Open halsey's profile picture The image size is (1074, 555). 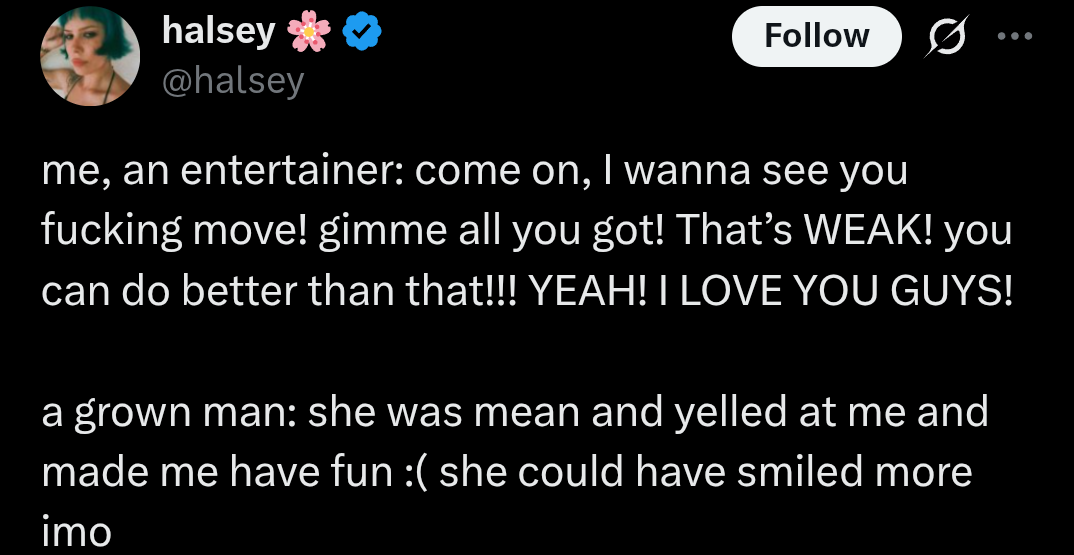pos(88,59)
